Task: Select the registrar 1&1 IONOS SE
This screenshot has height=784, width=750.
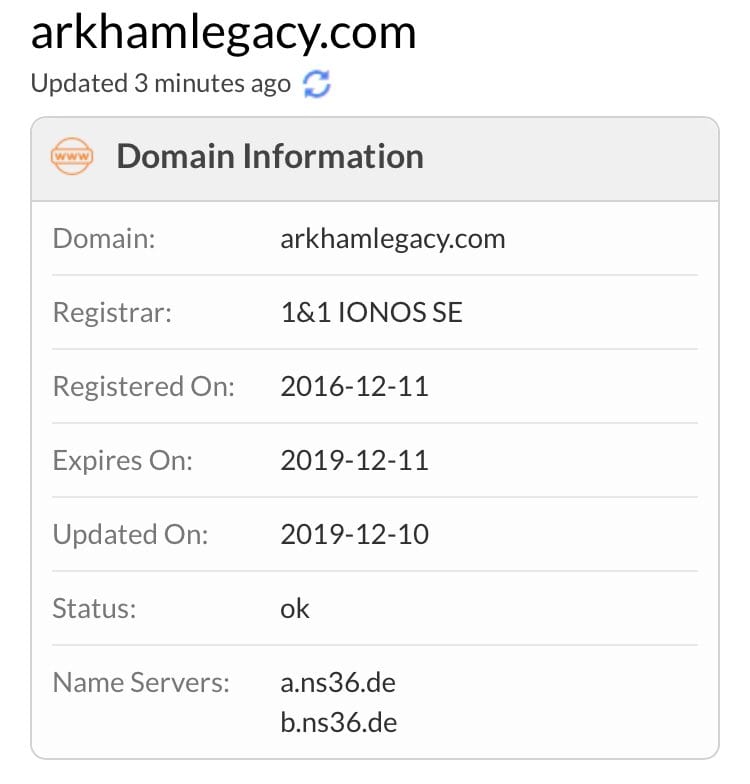Action: pos(372,312)
